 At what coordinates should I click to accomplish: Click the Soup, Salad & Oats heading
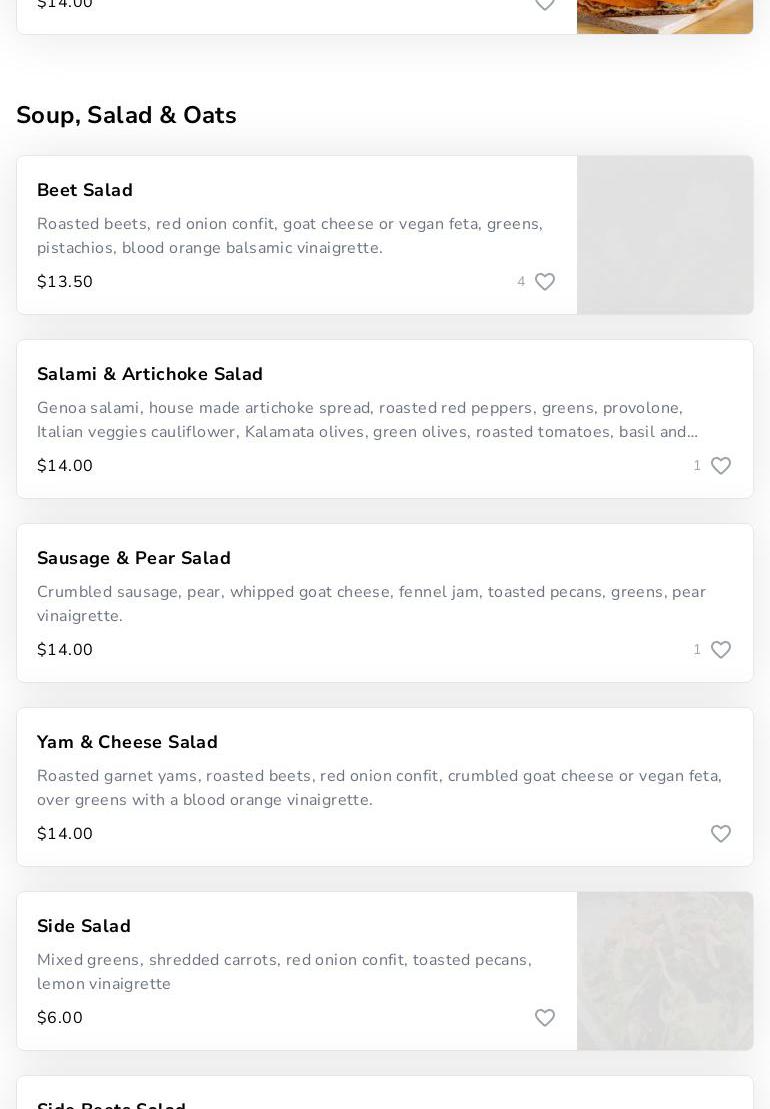click(x=127, y=115)
